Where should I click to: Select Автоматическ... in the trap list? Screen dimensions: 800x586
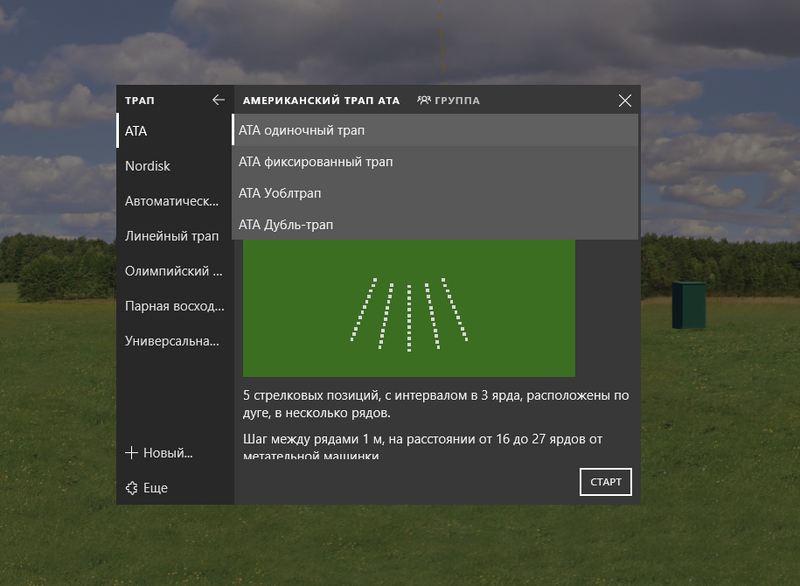point(175,201)
